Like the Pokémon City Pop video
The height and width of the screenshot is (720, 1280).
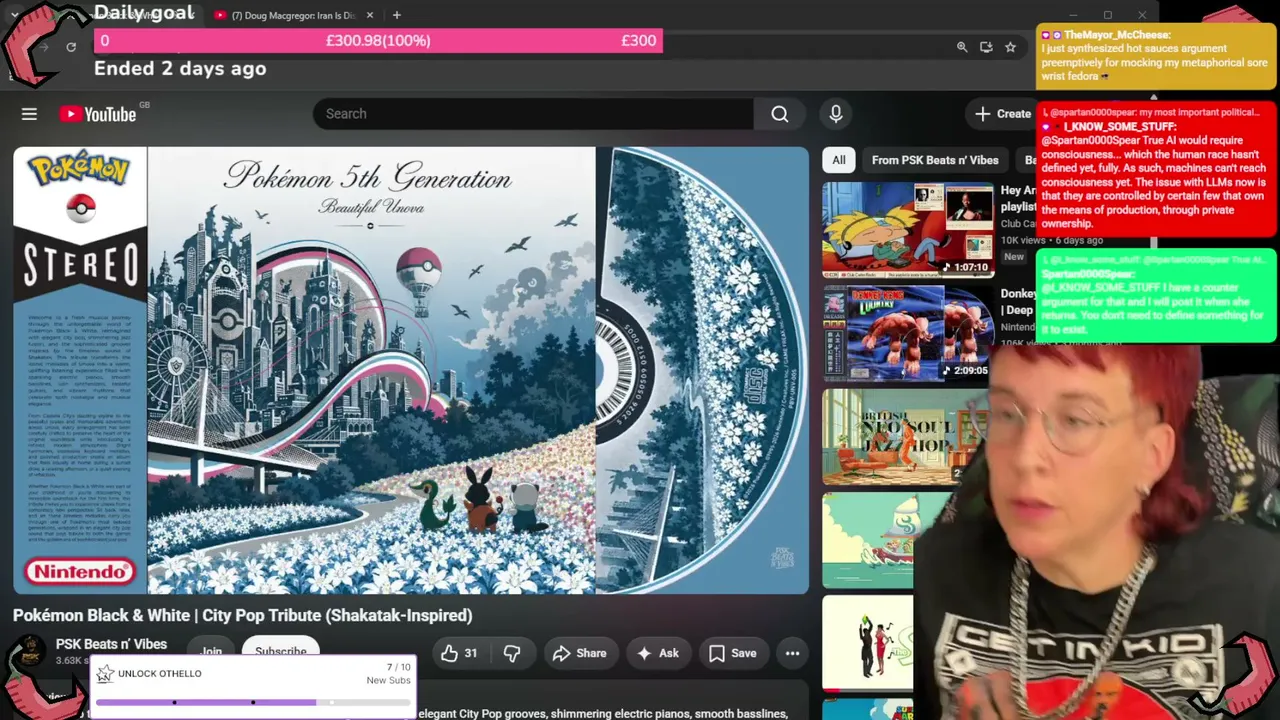click(x=459, y=653)
